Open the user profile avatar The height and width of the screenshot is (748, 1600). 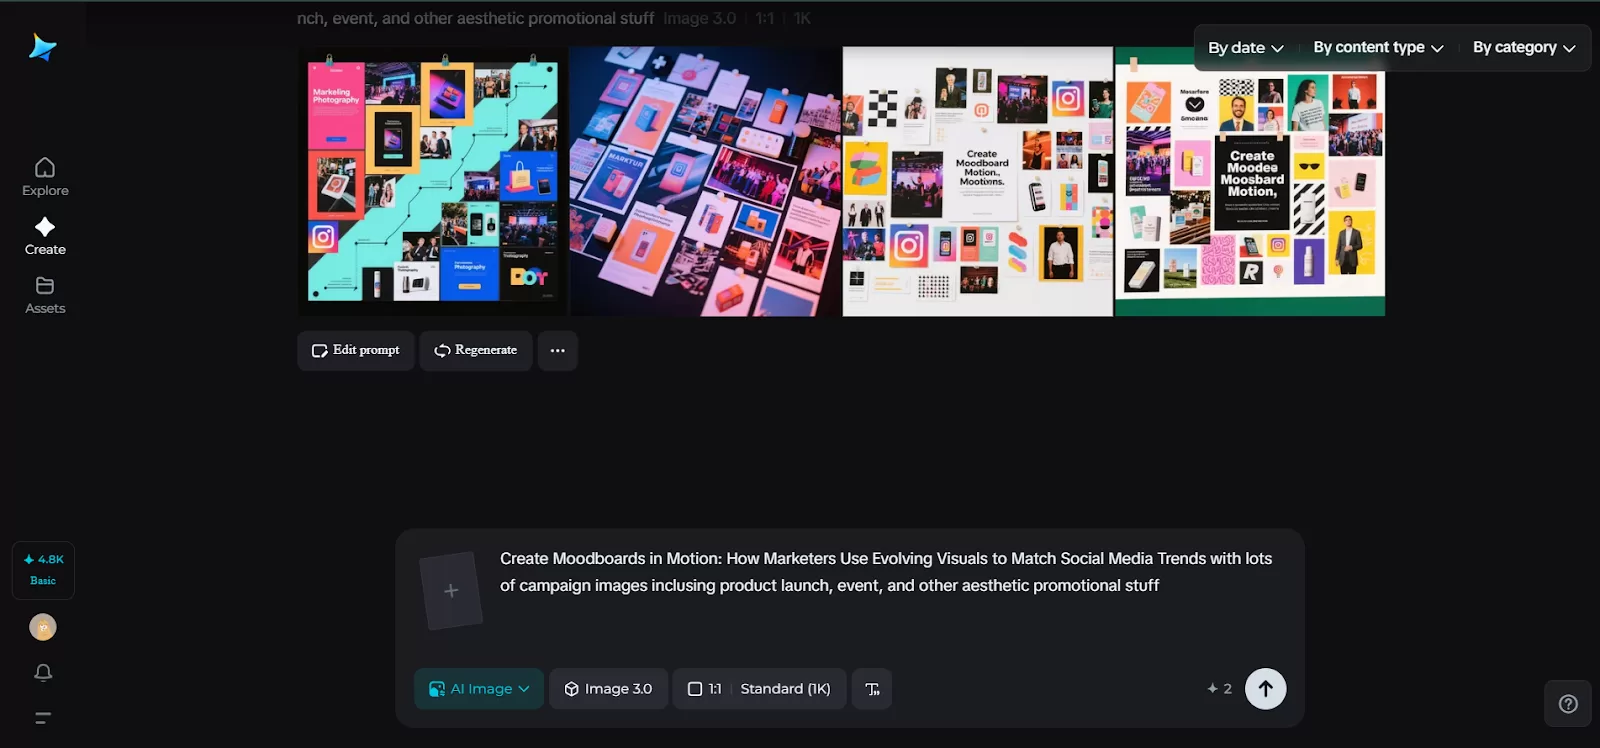pos(43,627)
